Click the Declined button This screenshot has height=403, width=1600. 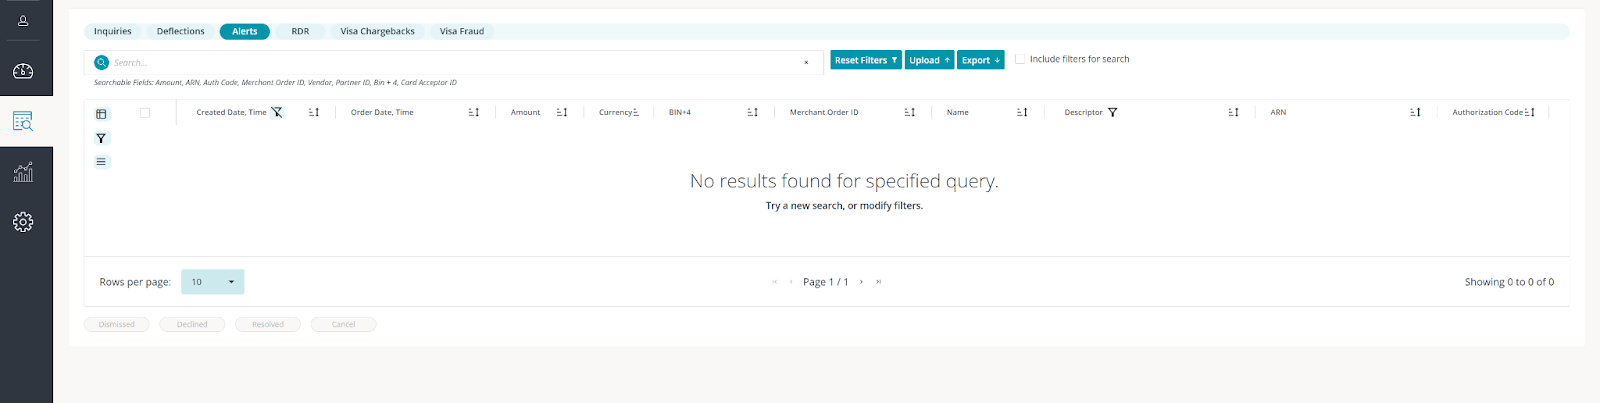point(192,324)
